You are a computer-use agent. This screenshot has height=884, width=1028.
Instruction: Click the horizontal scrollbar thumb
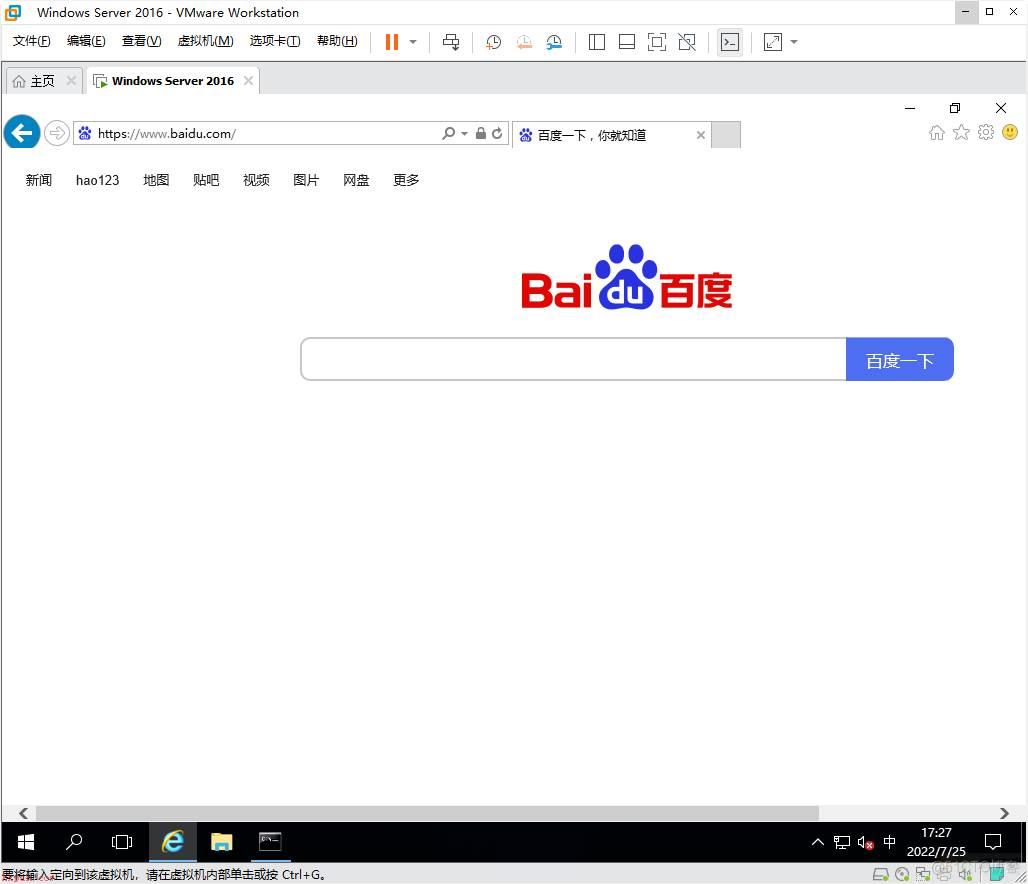click(x=427, y=813)
